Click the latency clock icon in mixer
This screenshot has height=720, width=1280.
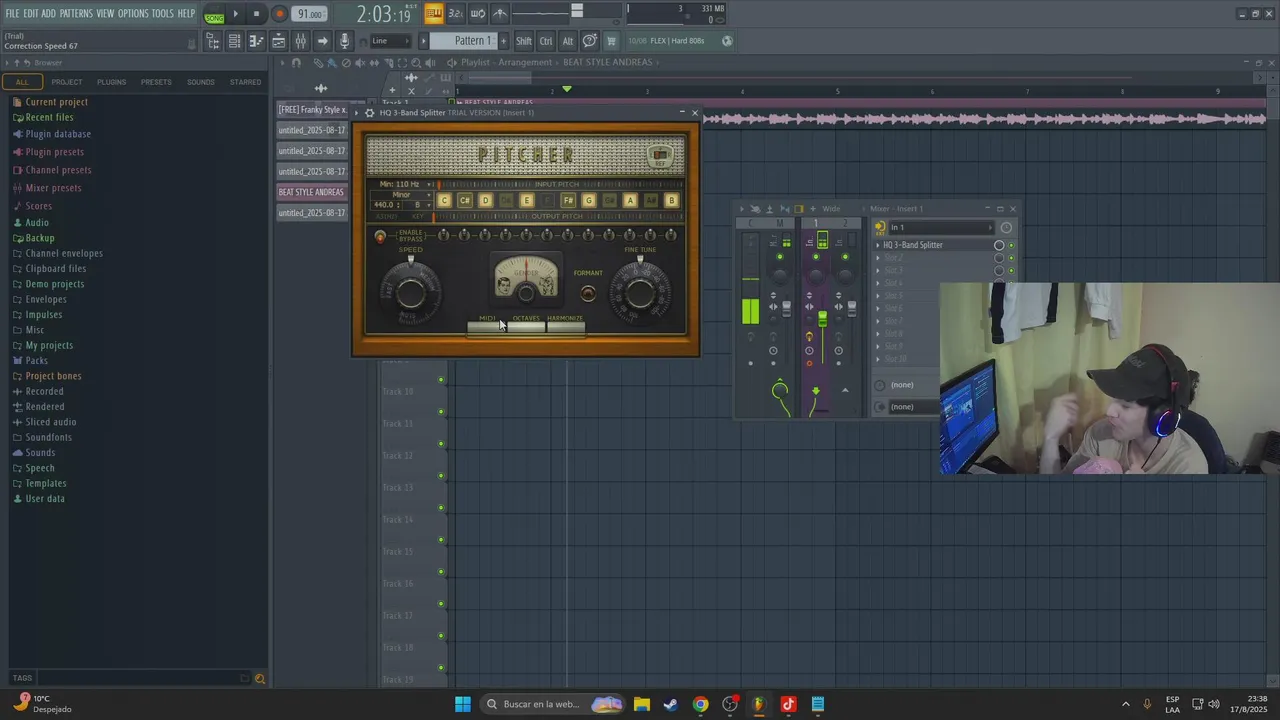tap(1006, 228)
